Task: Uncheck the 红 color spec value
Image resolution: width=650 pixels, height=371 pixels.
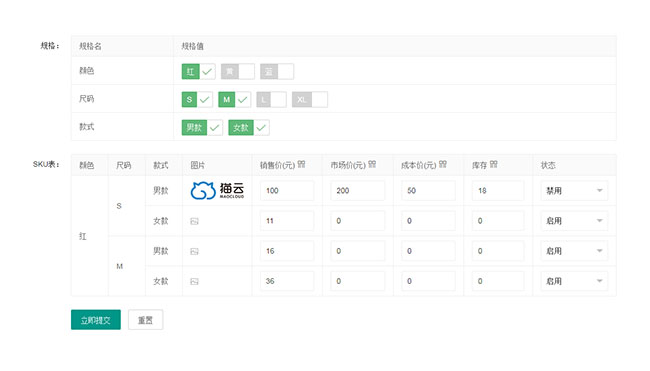Action: [198, 71]
